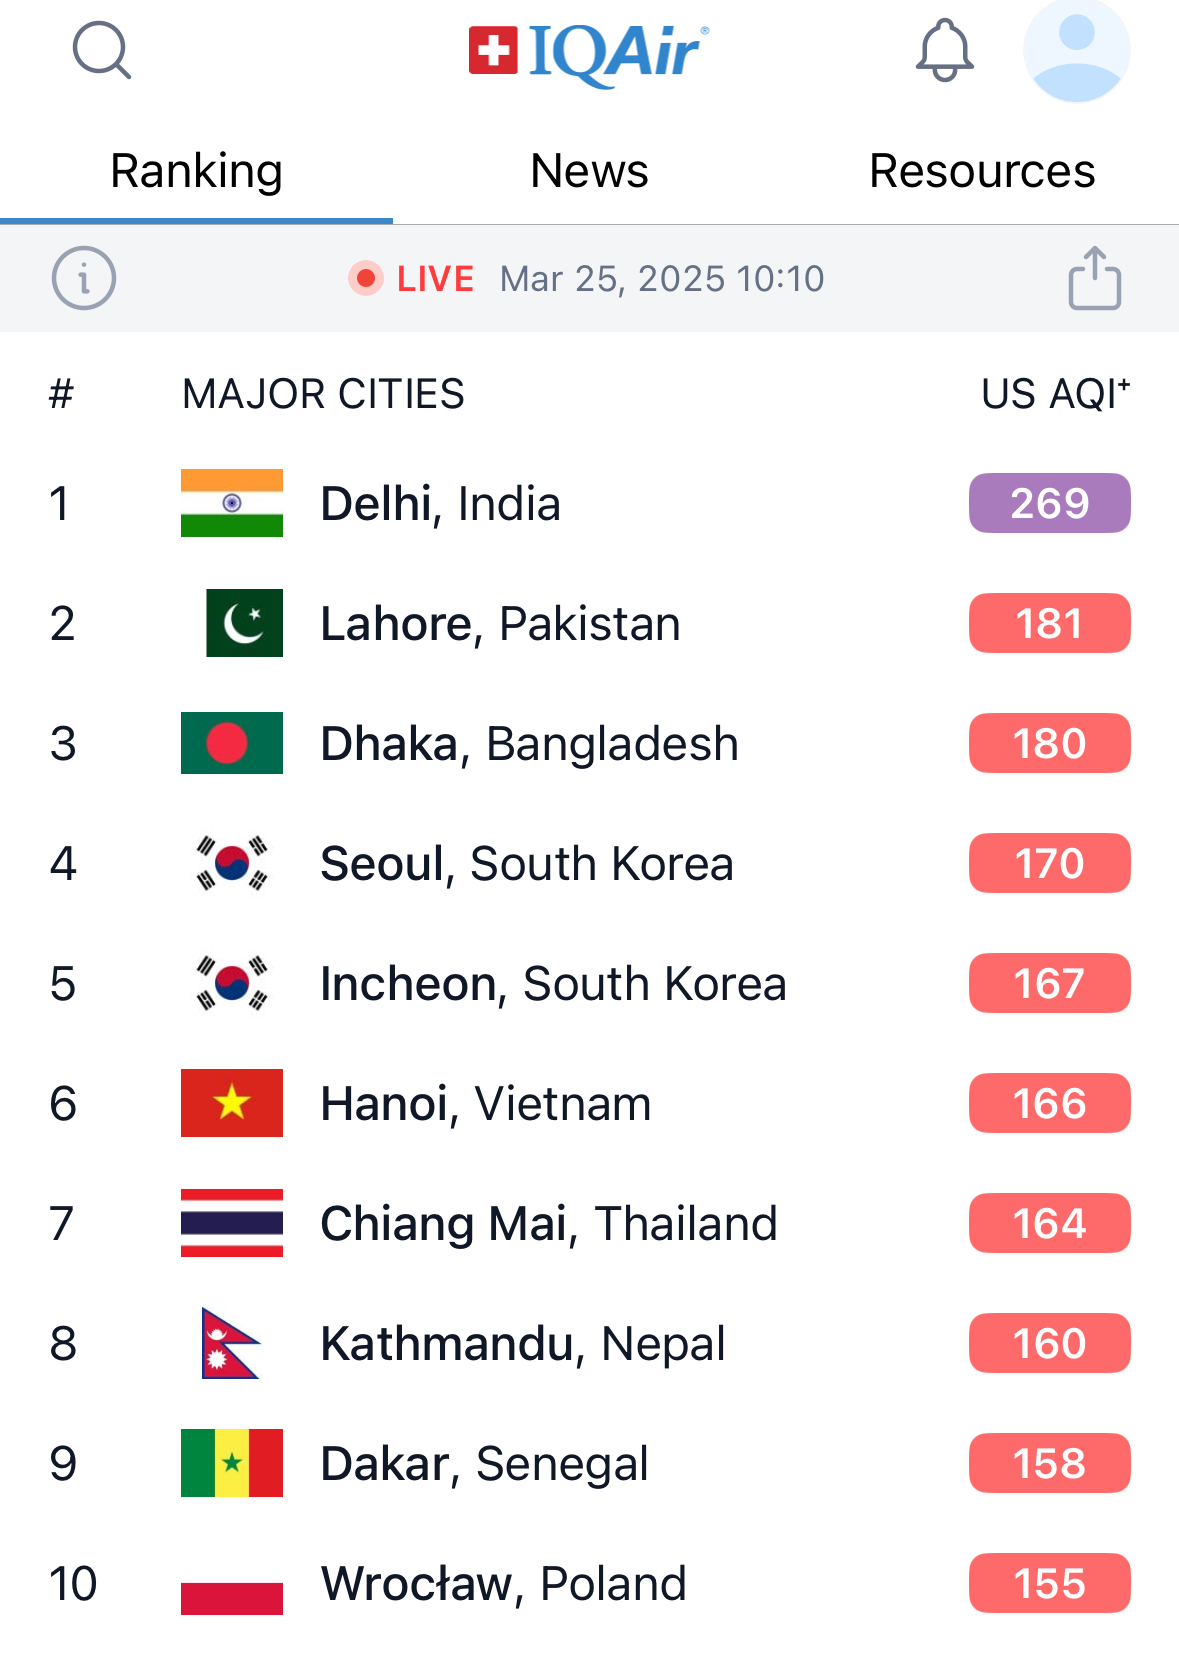Open Lahore, Pakistan ranking entry
Screen dimensions: 1179x1656
(x=500, y=623)
